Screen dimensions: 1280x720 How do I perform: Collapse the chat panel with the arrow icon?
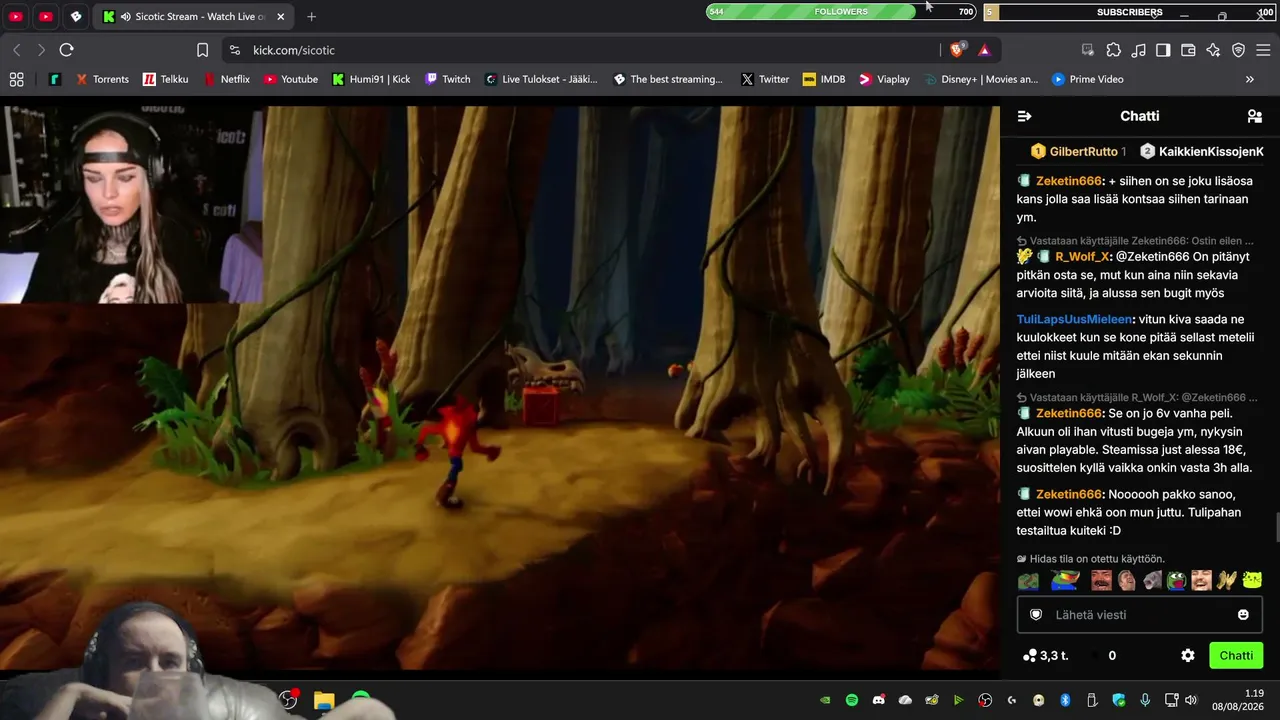tap(1024, 116)
